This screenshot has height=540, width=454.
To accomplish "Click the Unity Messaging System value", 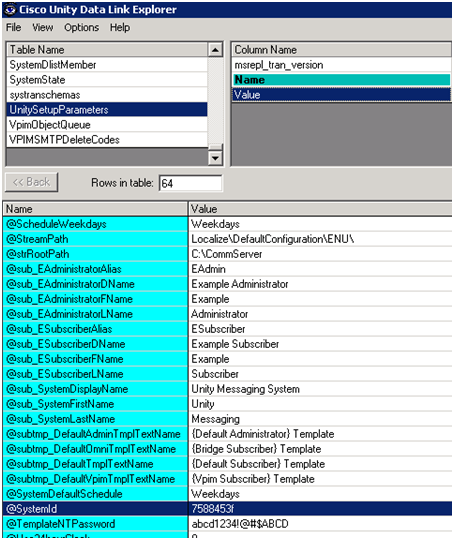I will (x=320, y=389).
